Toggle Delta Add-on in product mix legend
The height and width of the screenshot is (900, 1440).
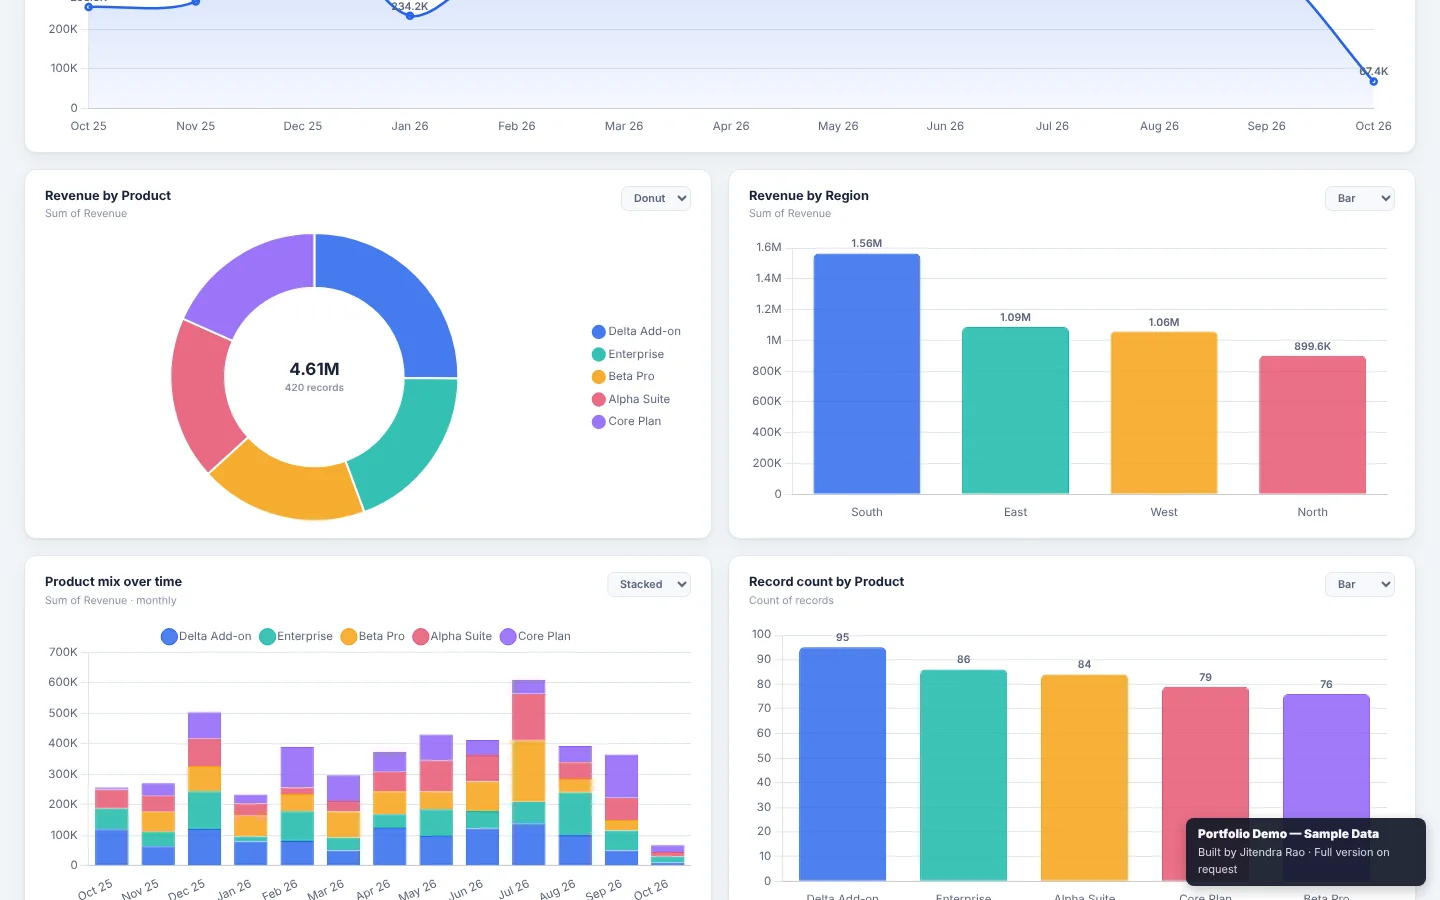206,636
